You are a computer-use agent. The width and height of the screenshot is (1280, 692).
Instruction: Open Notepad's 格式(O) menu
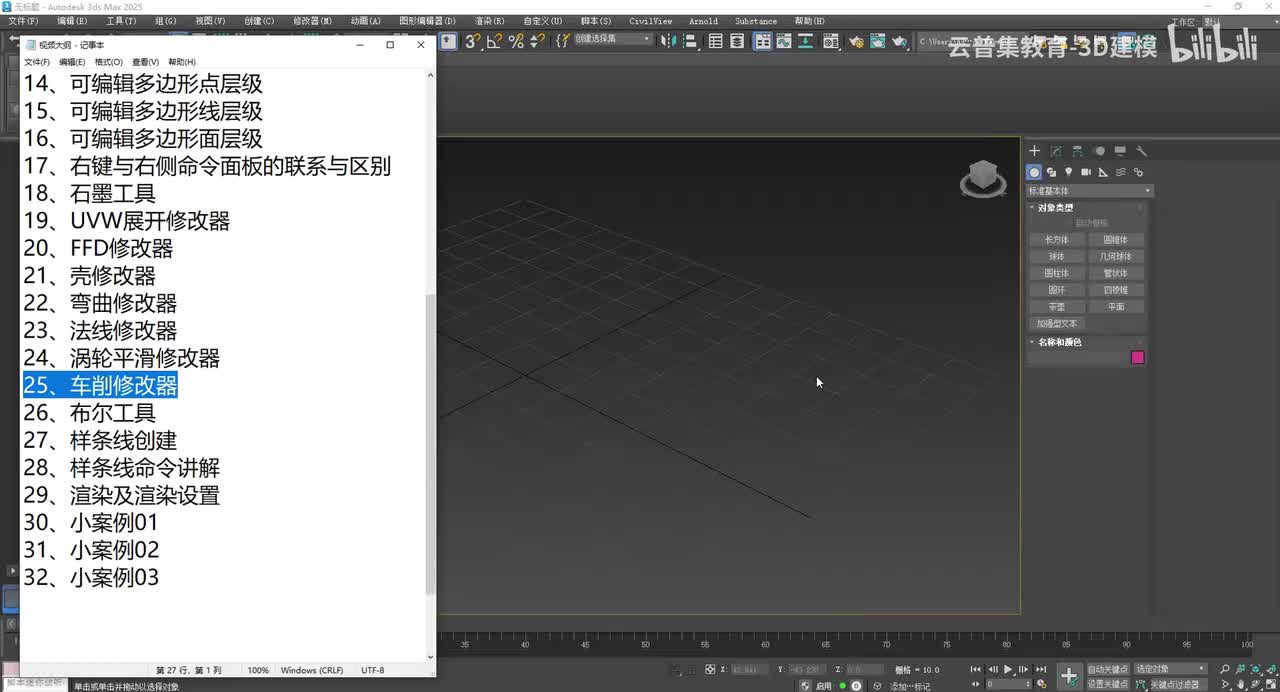coord(108,62)
